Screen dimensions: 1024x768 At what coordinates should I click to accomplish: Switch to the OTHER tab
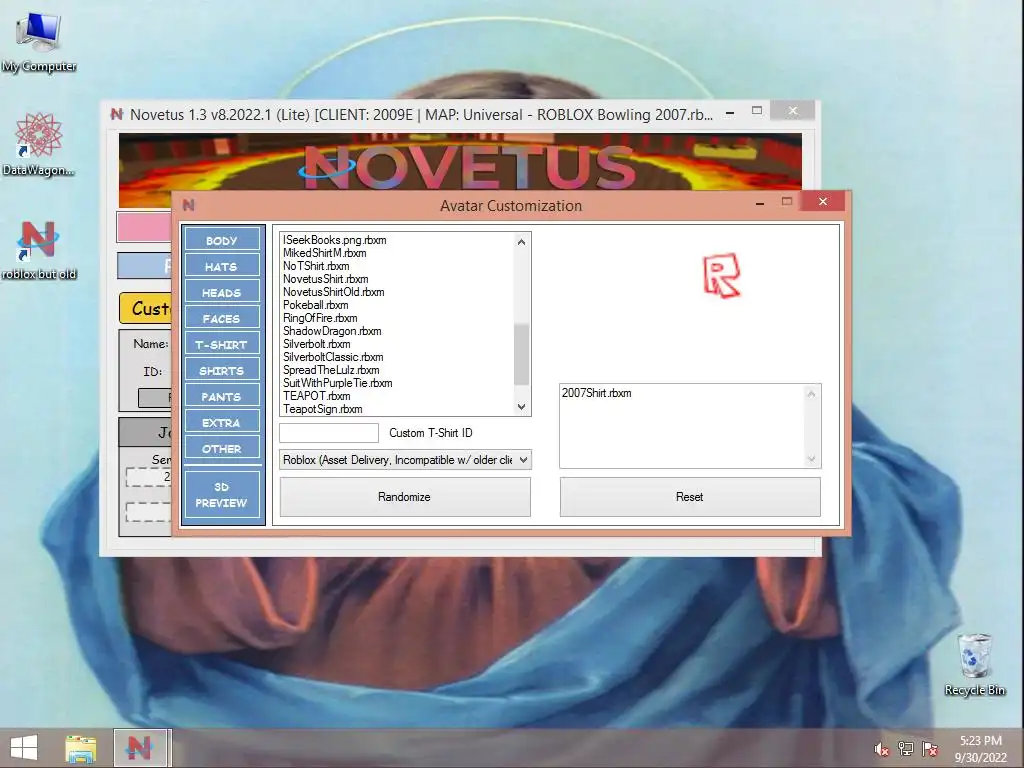click(222, 449)
